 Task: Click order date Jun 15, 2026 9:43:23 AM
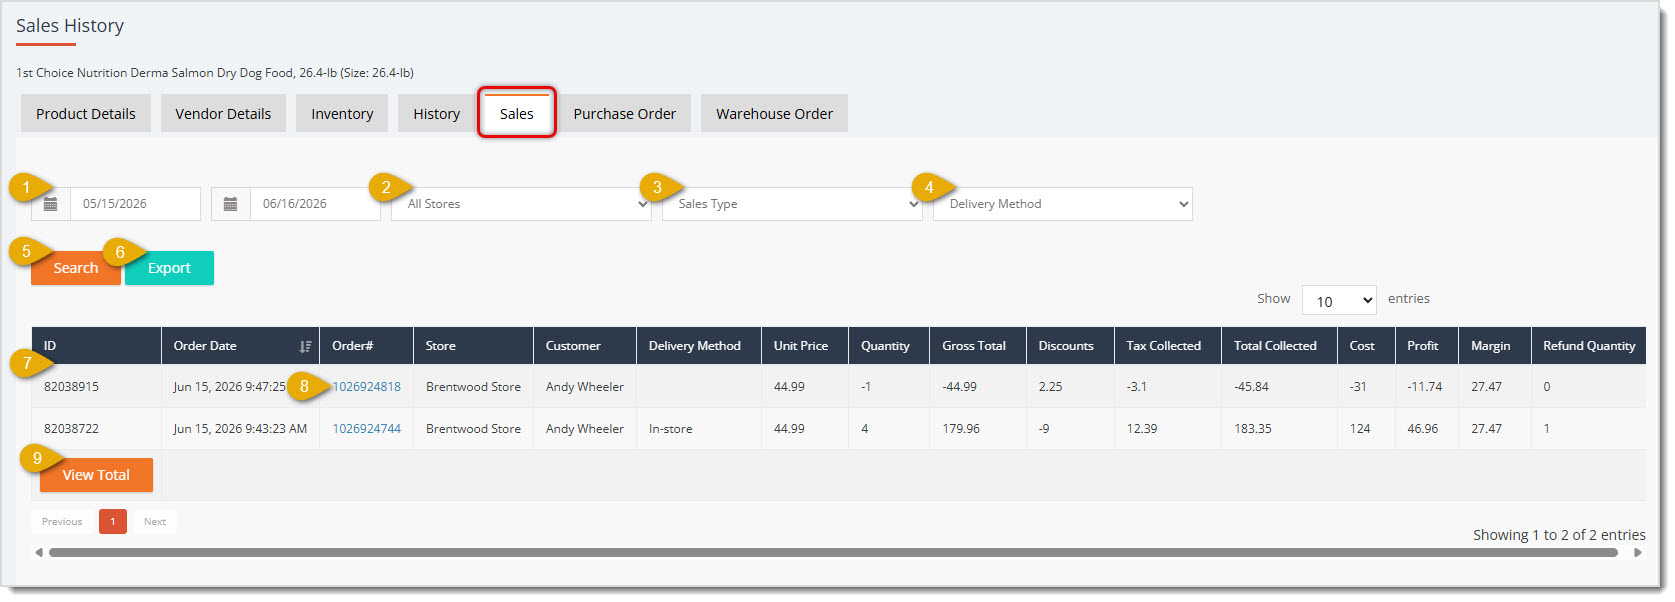click(240, 429)
